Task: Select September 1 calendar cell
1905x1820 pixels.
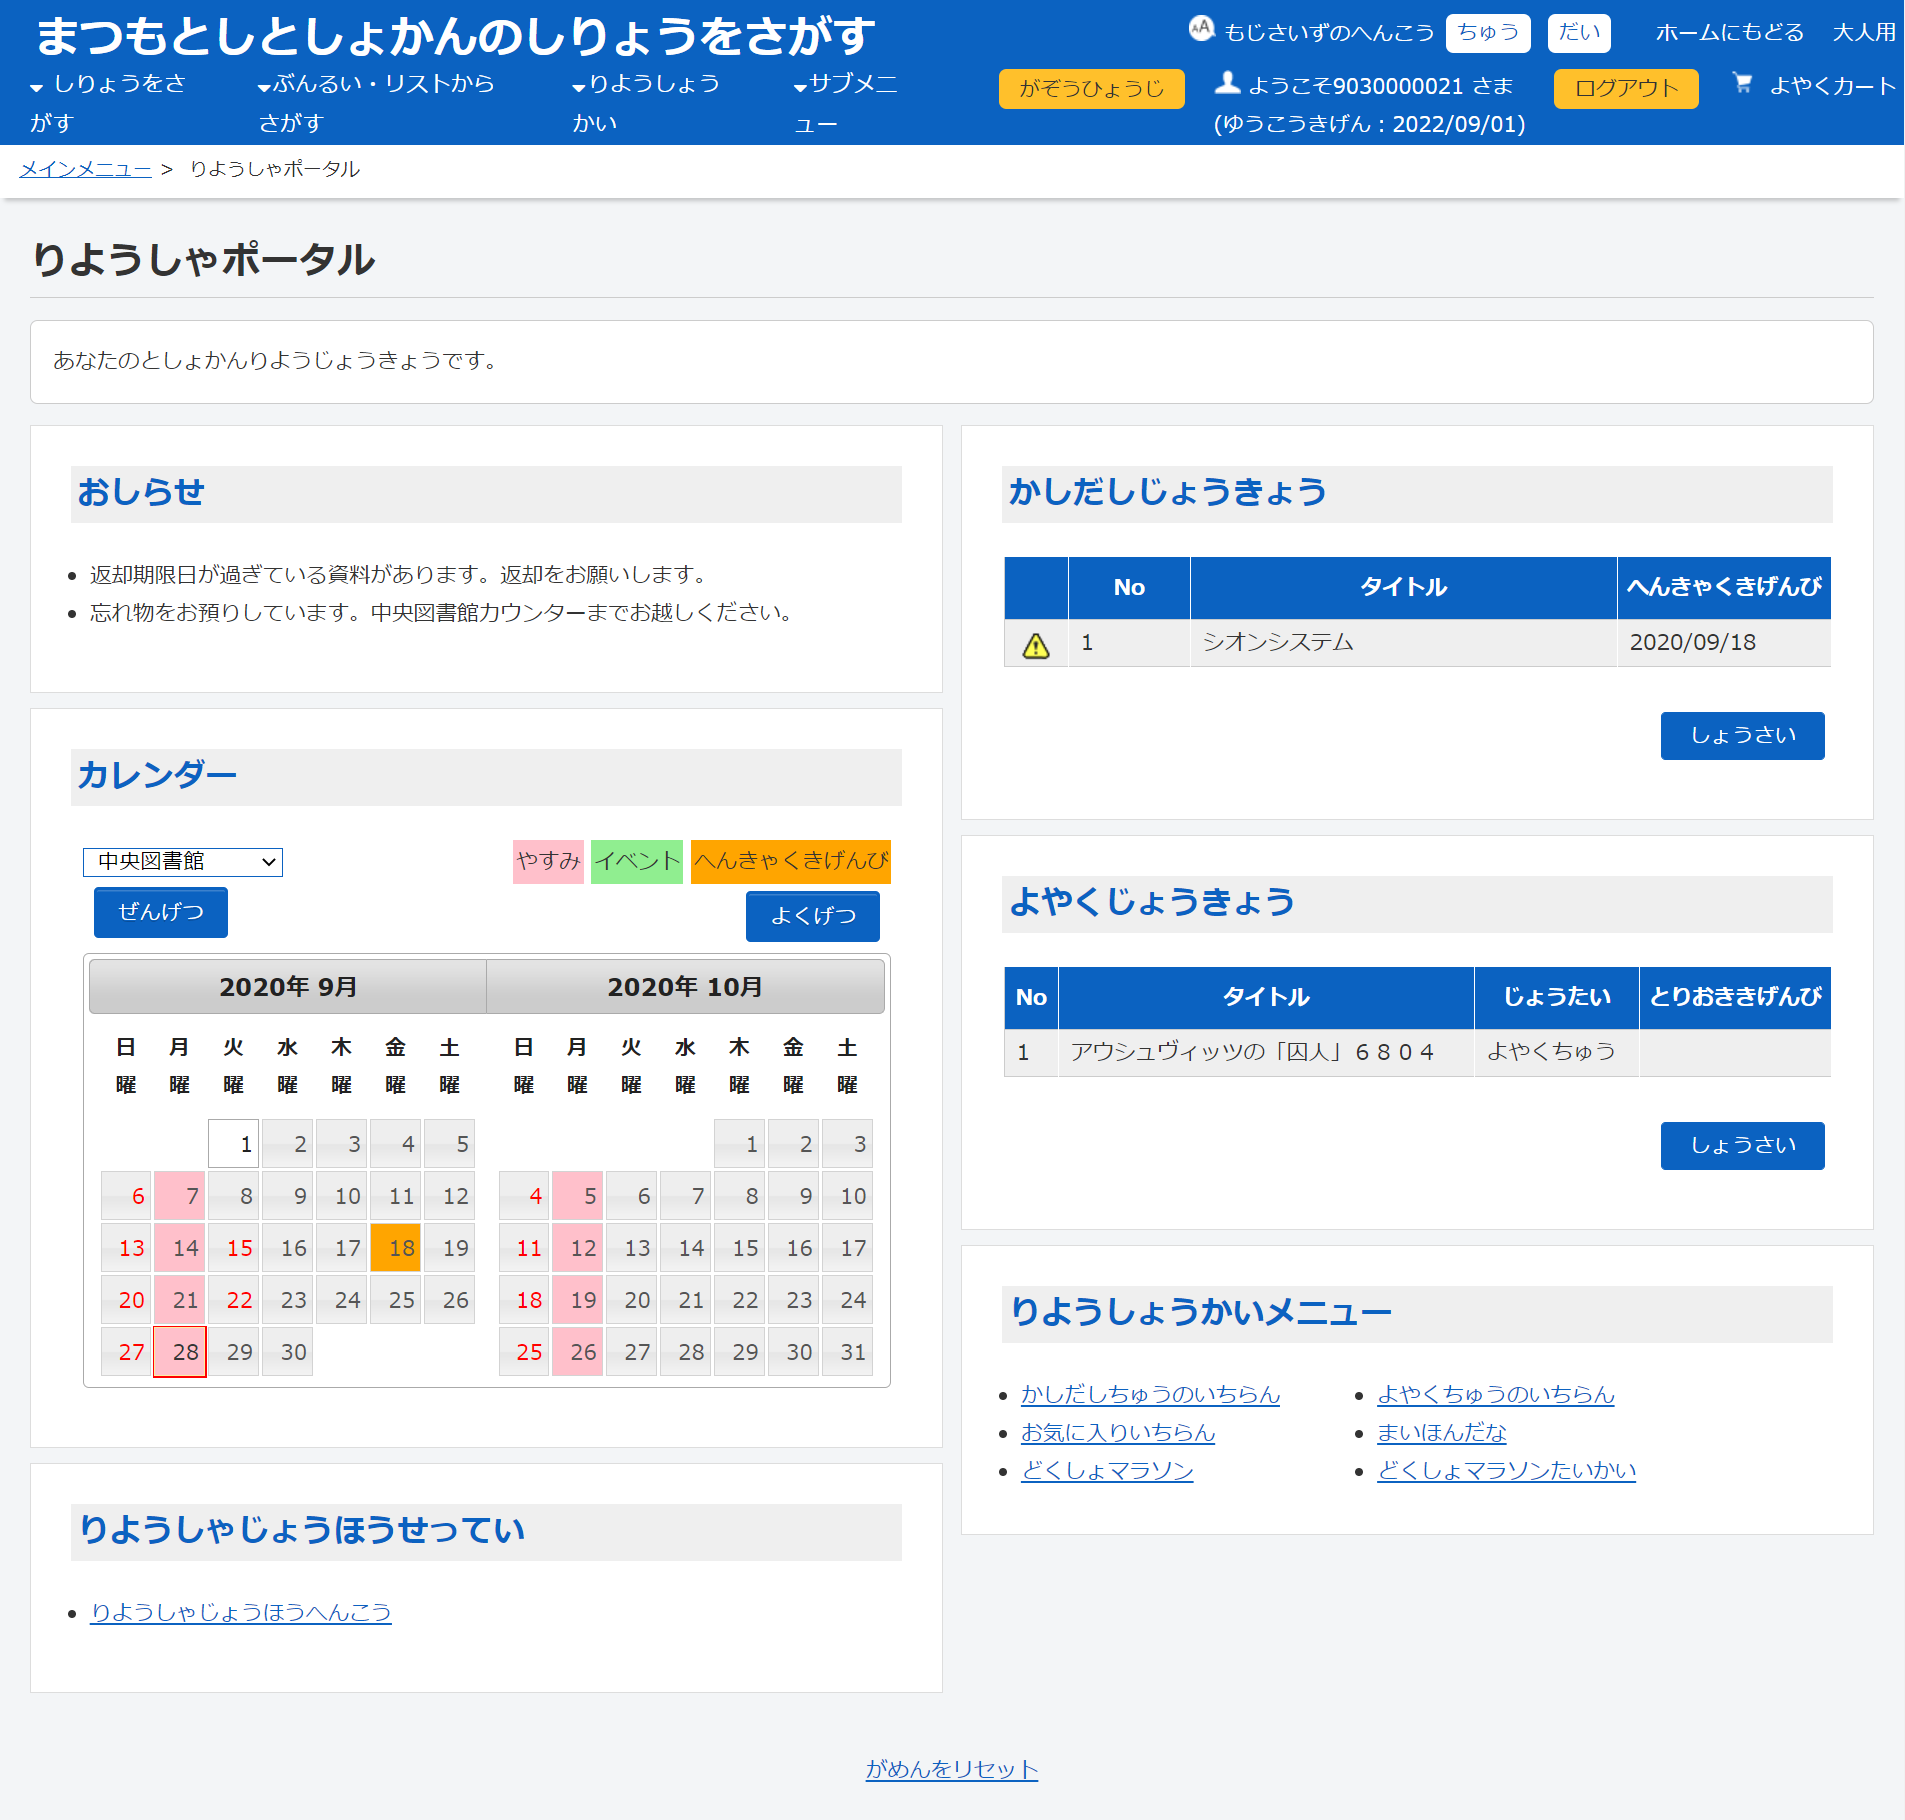Action: (x=234, y=1144)
